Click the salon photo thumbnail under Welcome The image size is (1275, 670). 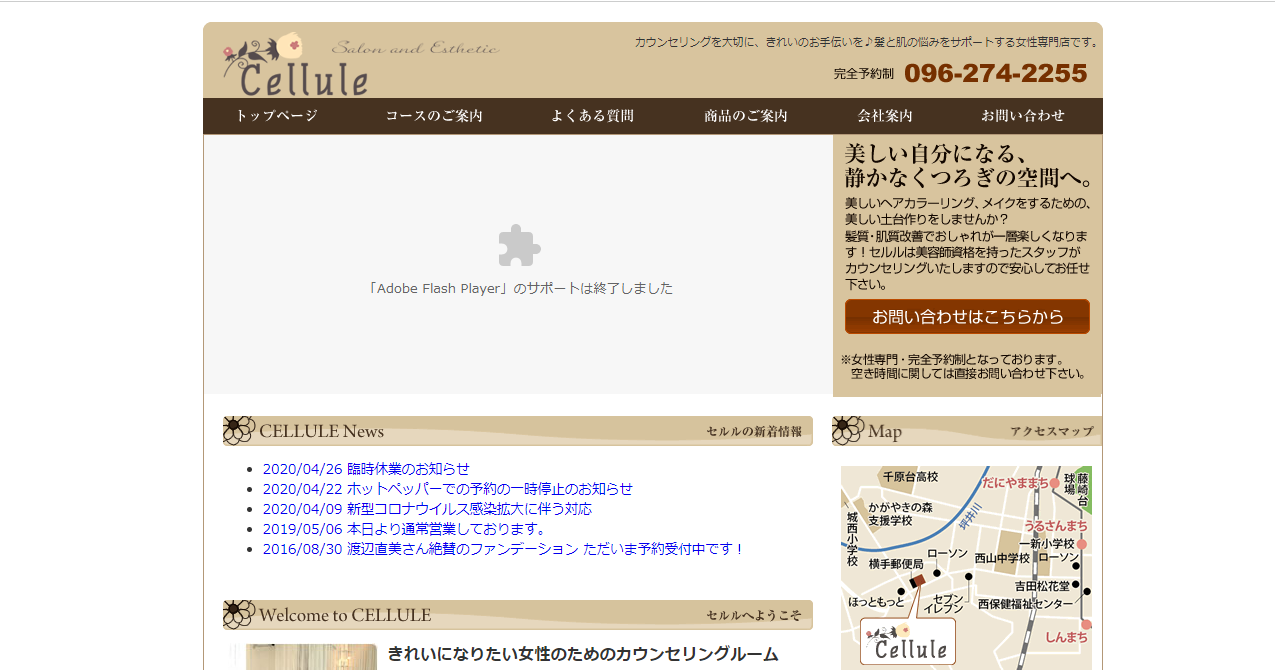point(311,657)
